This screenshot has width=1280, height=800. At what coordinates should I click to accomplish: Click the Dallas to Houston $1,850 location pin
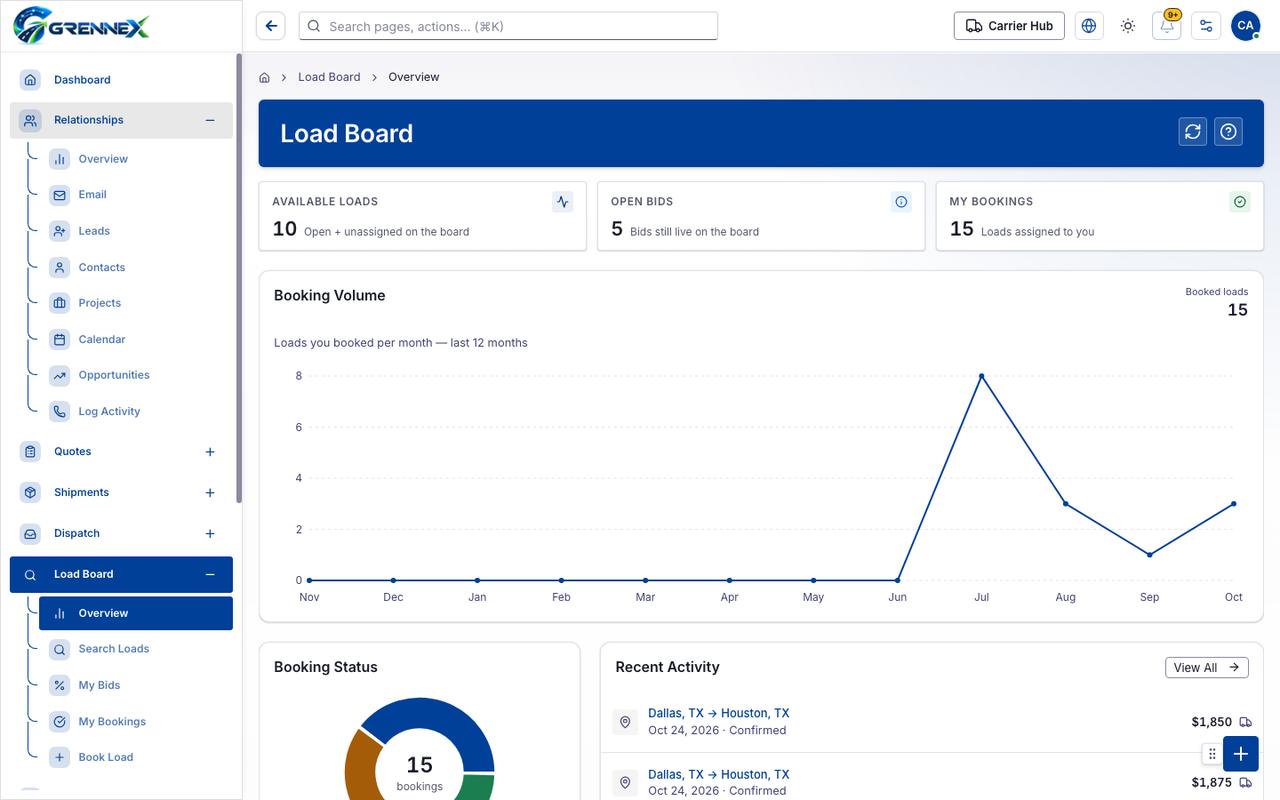[x=625, y=721]
